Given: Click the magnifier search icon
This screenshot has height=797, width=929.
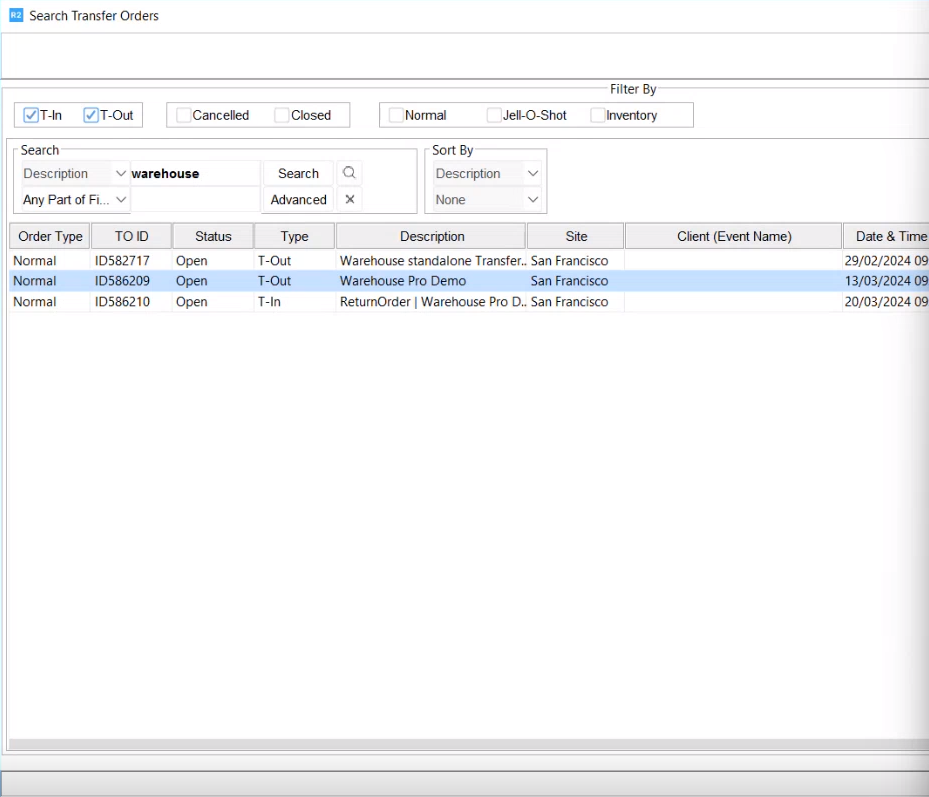Looking at the screenshot, I should pyautogui.click(x=349, y=173).
